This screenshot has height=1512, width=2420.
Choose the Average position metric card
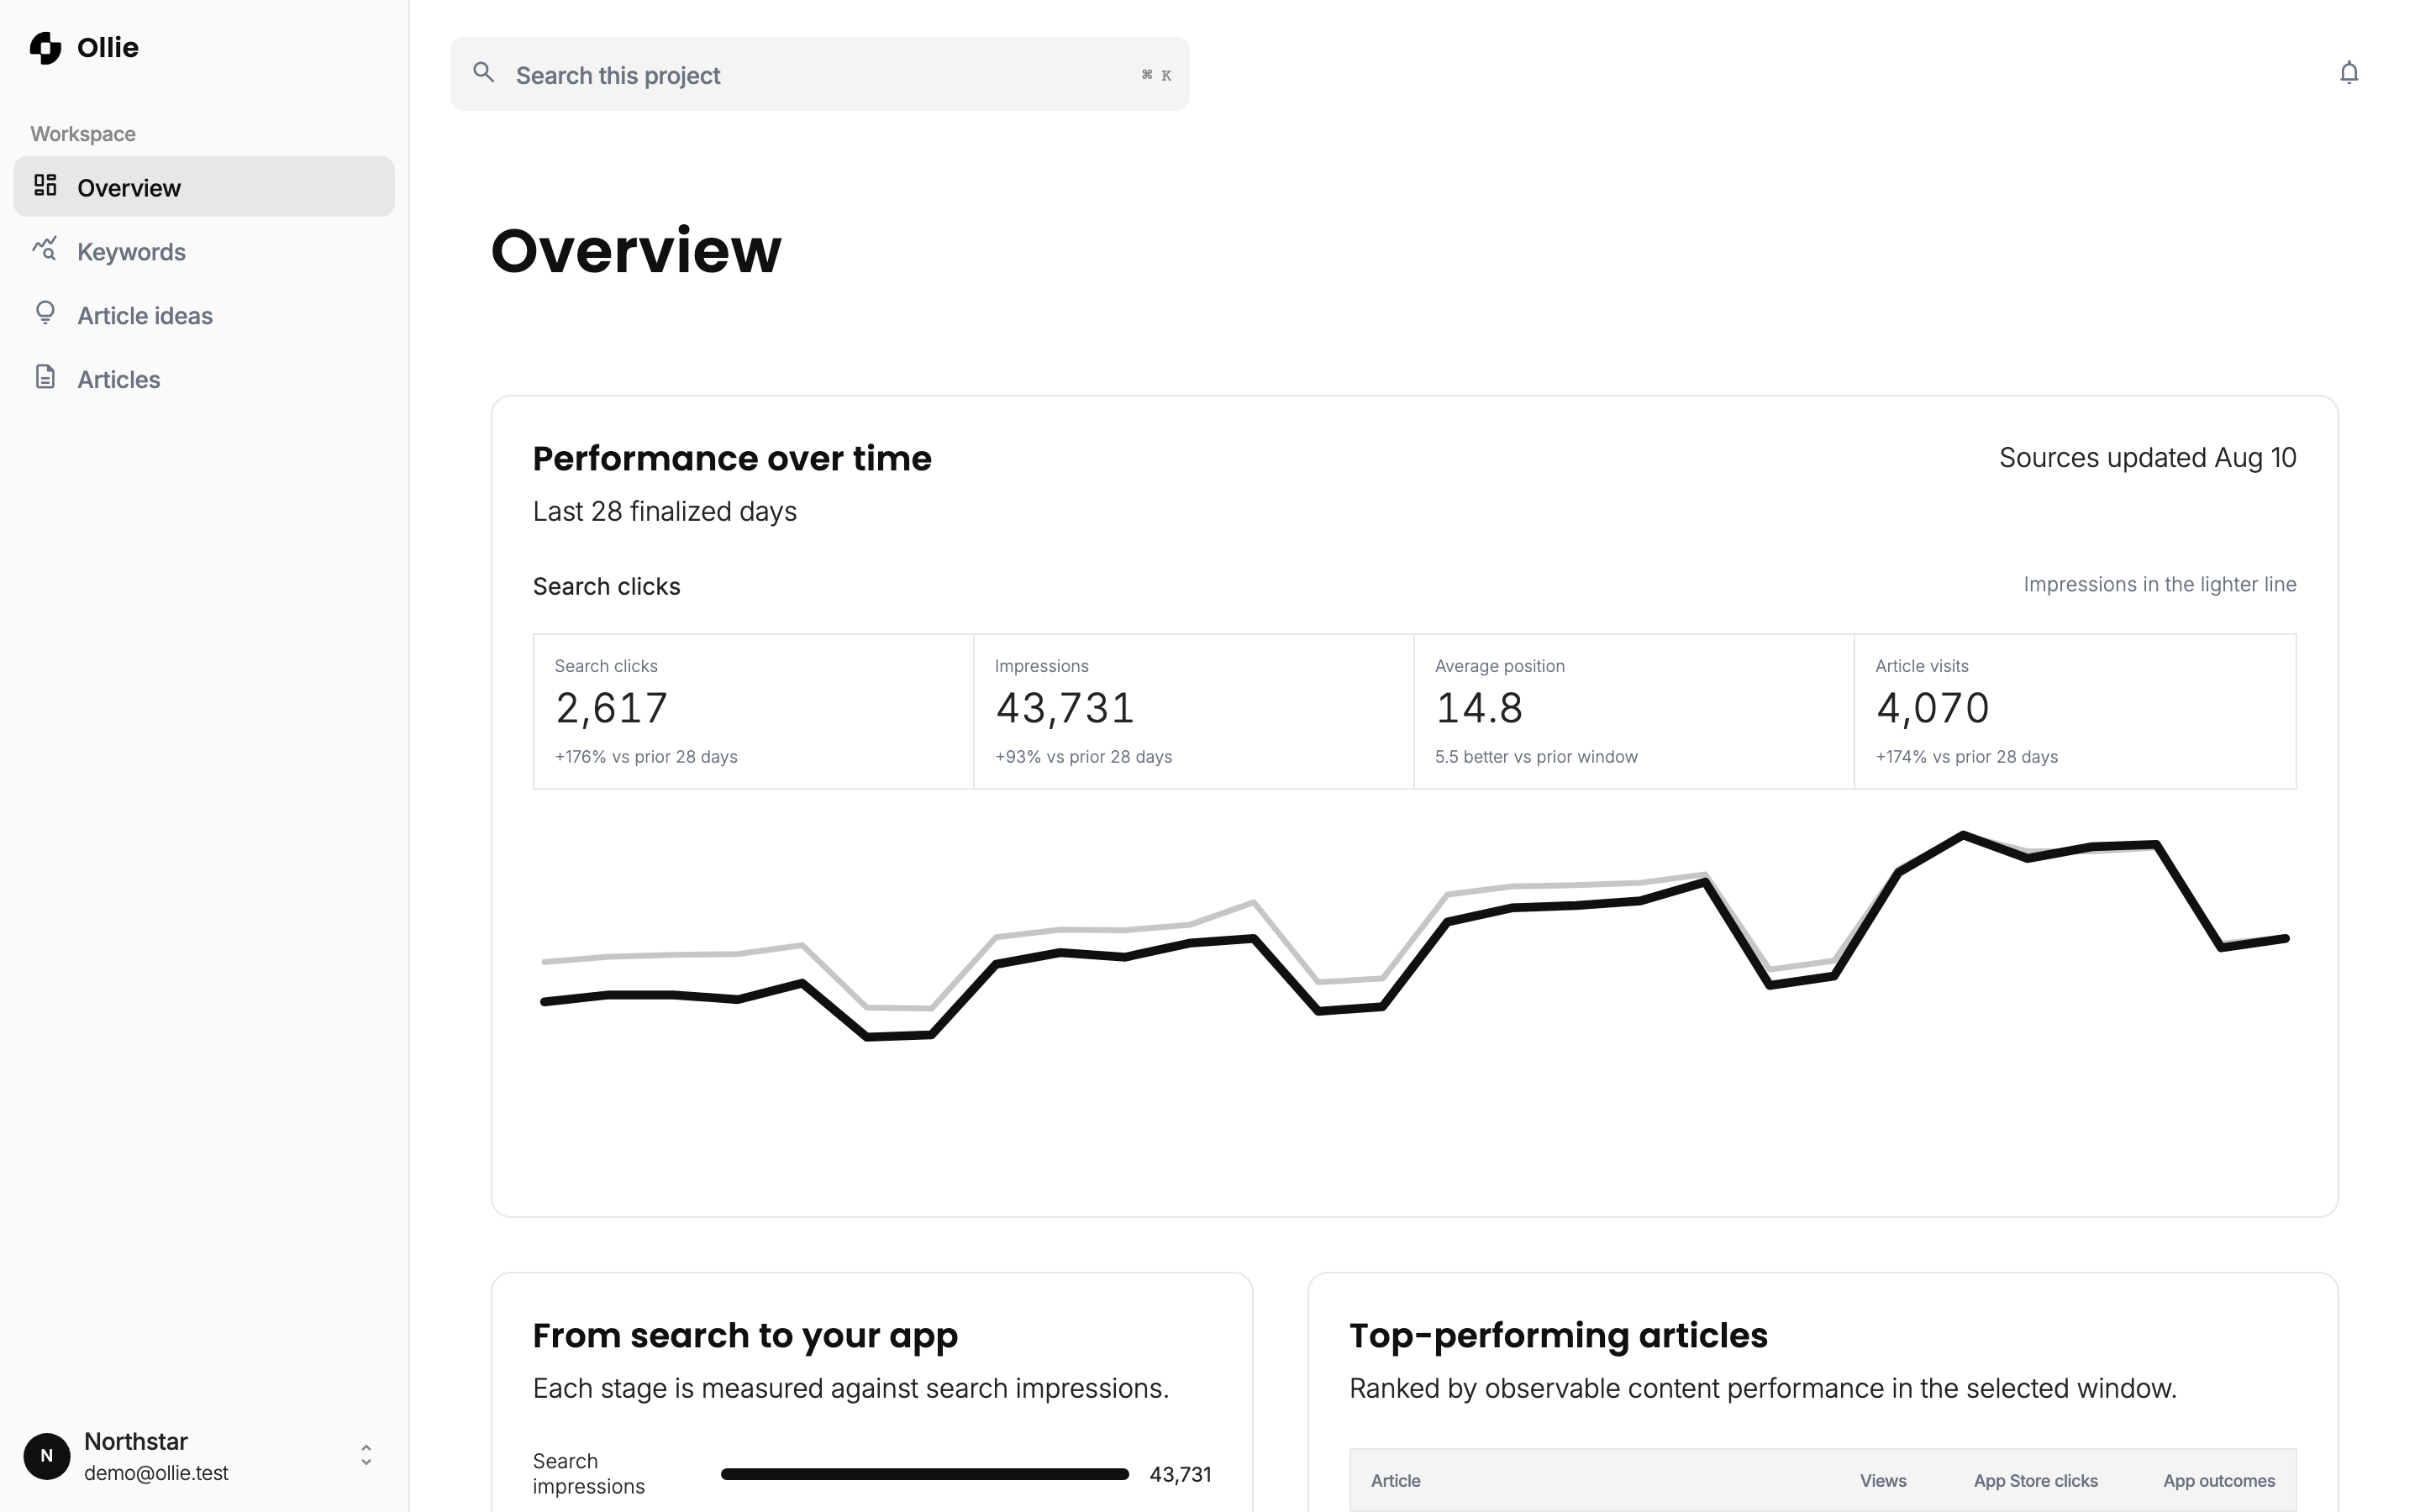tap(1634, 712)
